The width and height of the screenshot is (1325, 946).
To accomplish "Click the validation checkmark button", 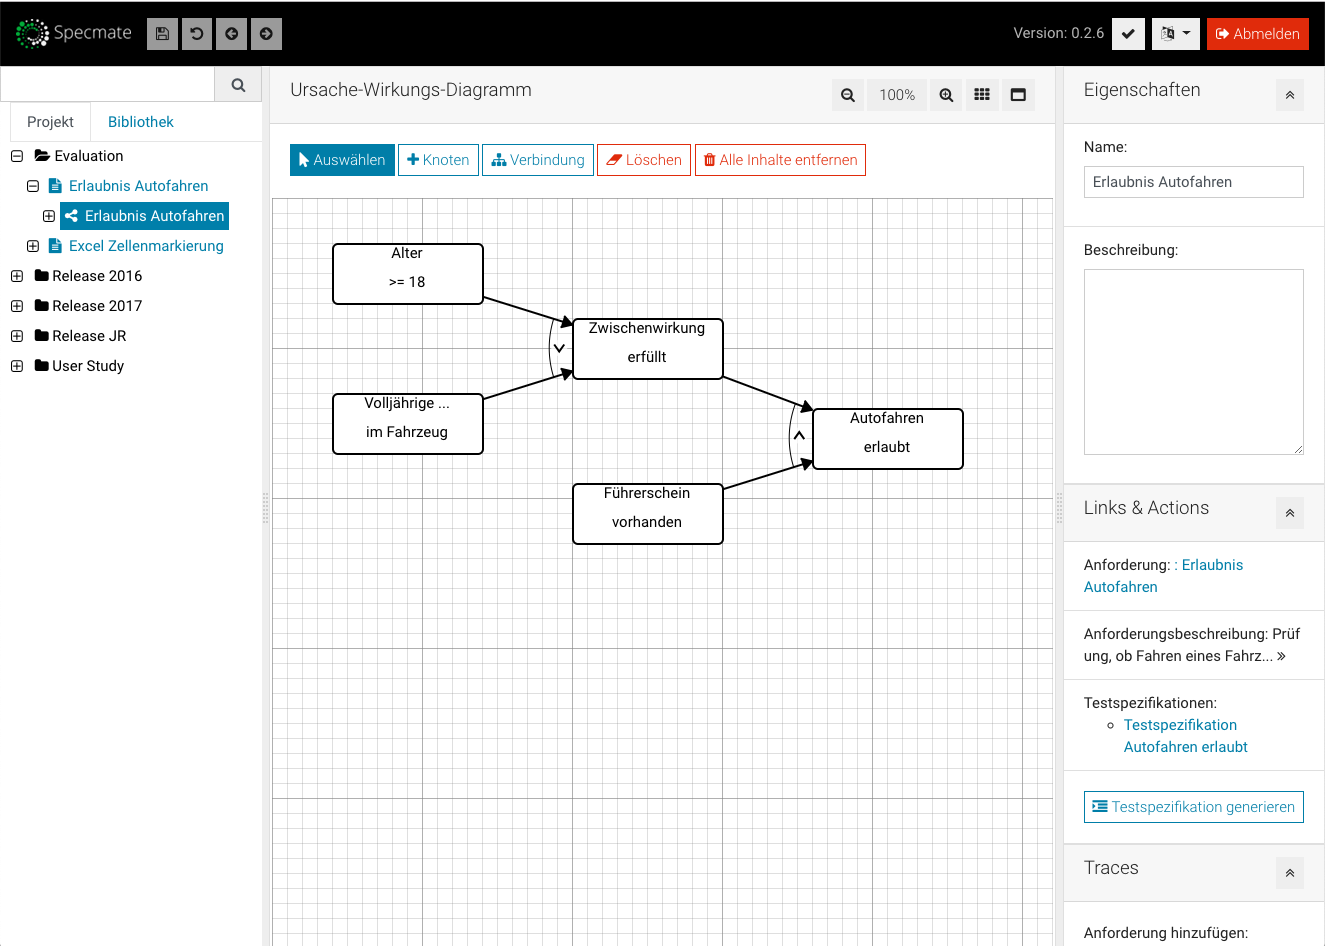I will pyautogui.click(x=1128, y=34).
